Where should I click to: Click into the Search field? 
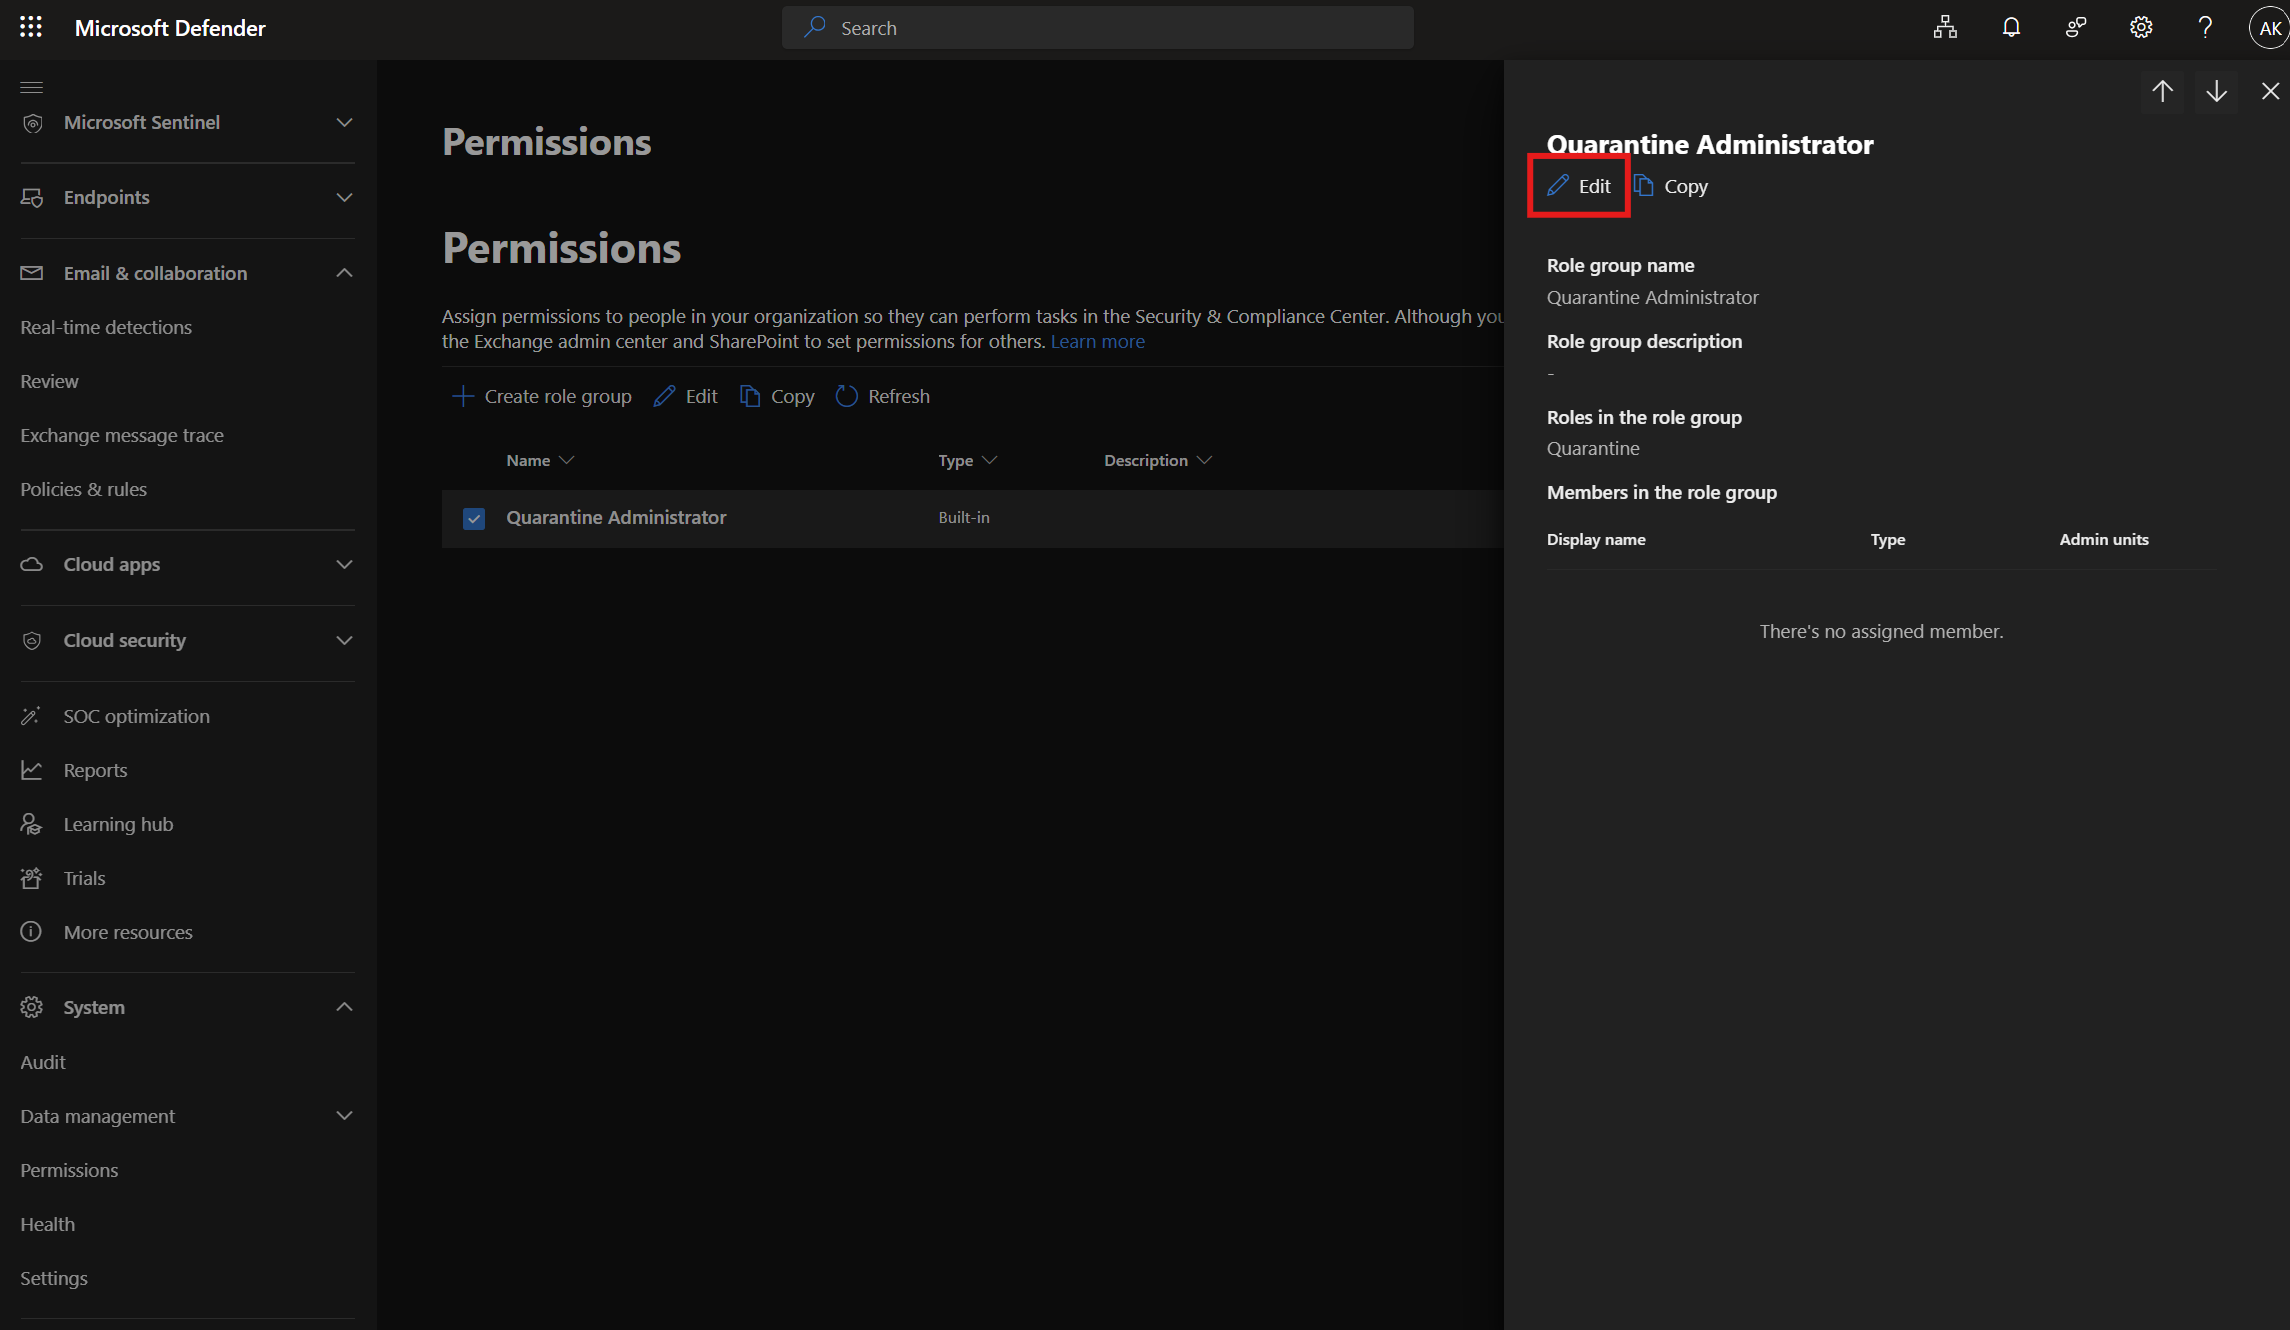pyautogui.click(x=1097, y=28)
